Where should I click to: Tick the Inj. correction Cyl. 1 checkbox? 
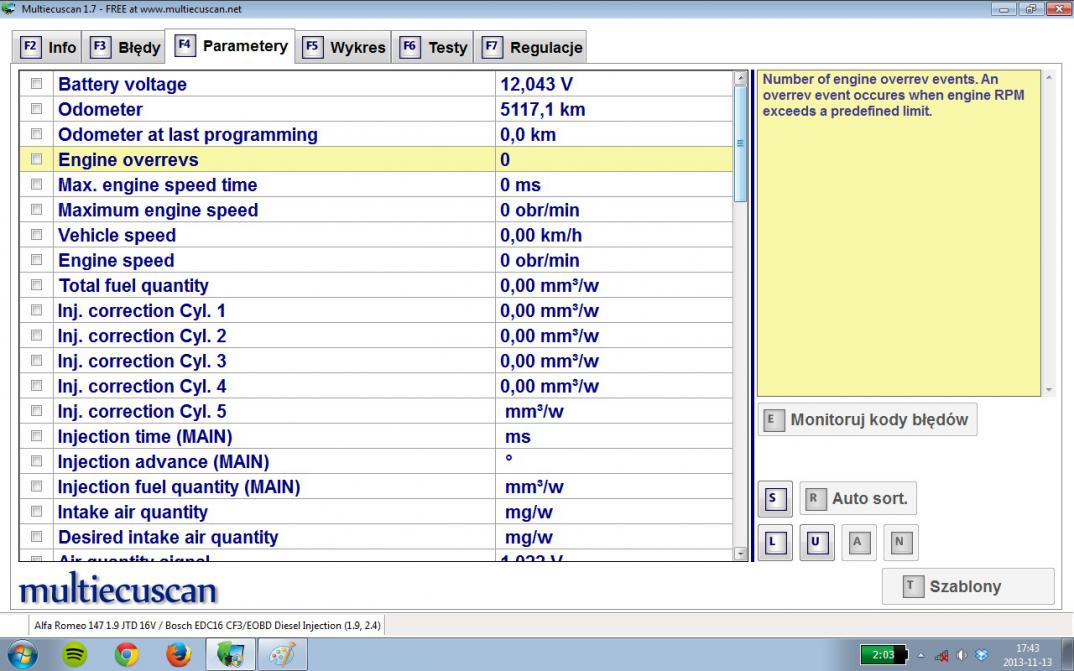click(x=36, y=310)
